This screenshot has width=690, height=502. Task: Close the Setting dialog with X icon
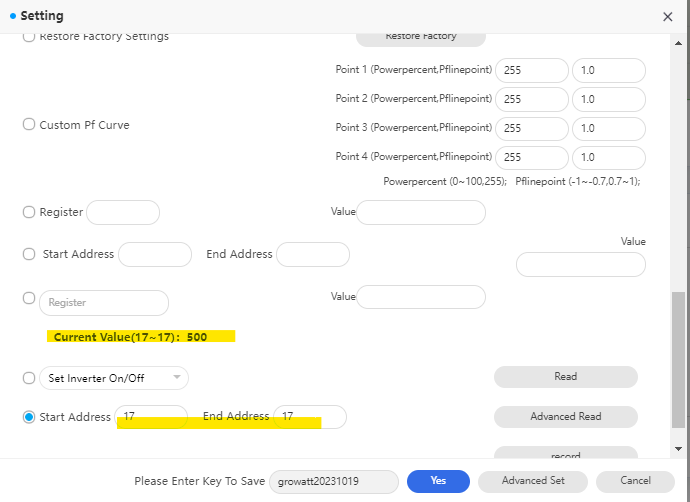[668, 16]
